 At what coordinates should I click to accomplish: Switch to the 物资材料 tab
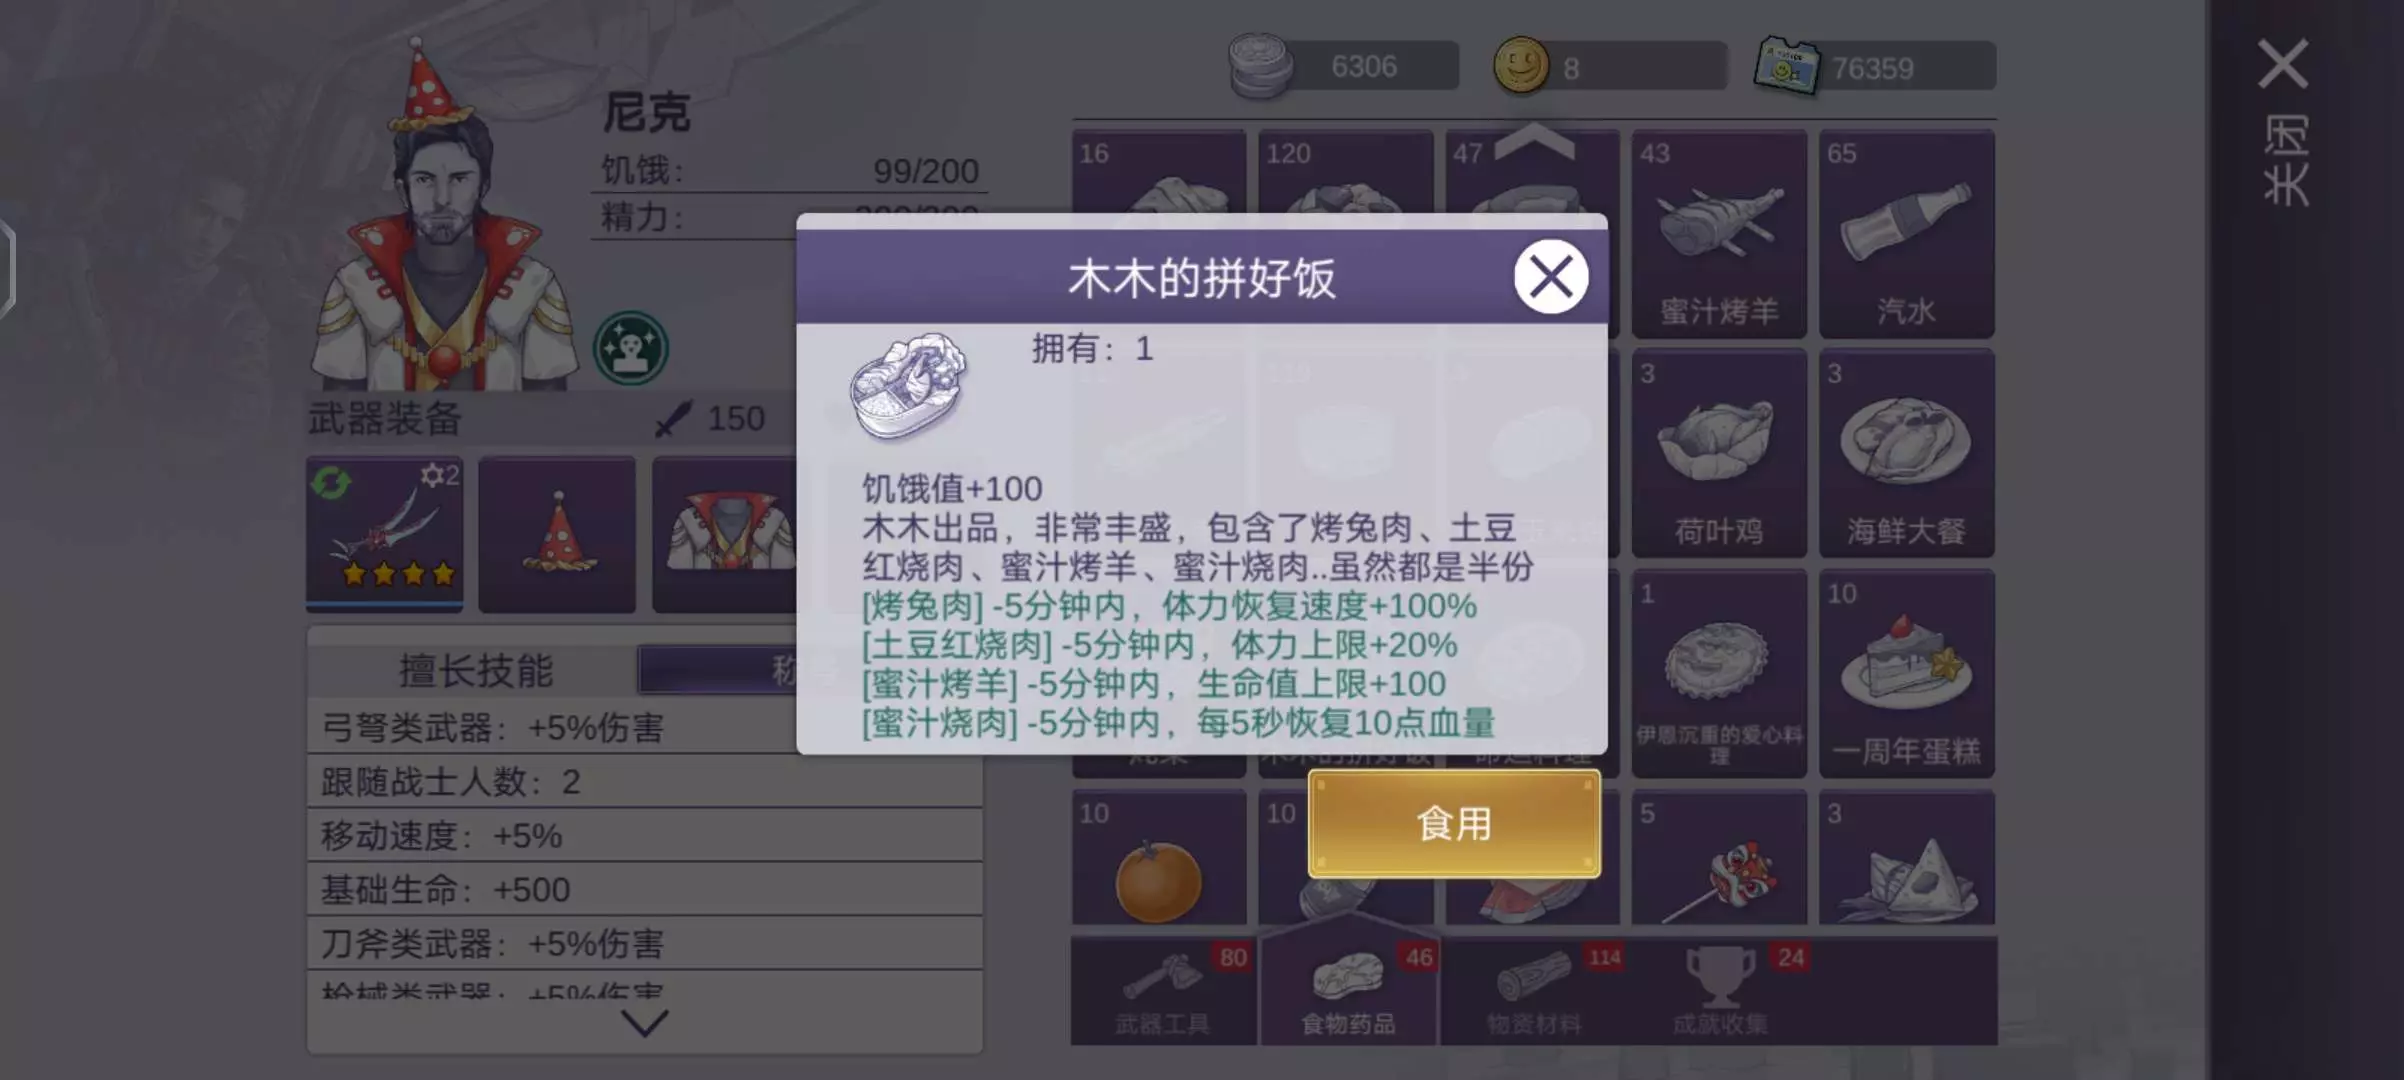coord(1535,991)
